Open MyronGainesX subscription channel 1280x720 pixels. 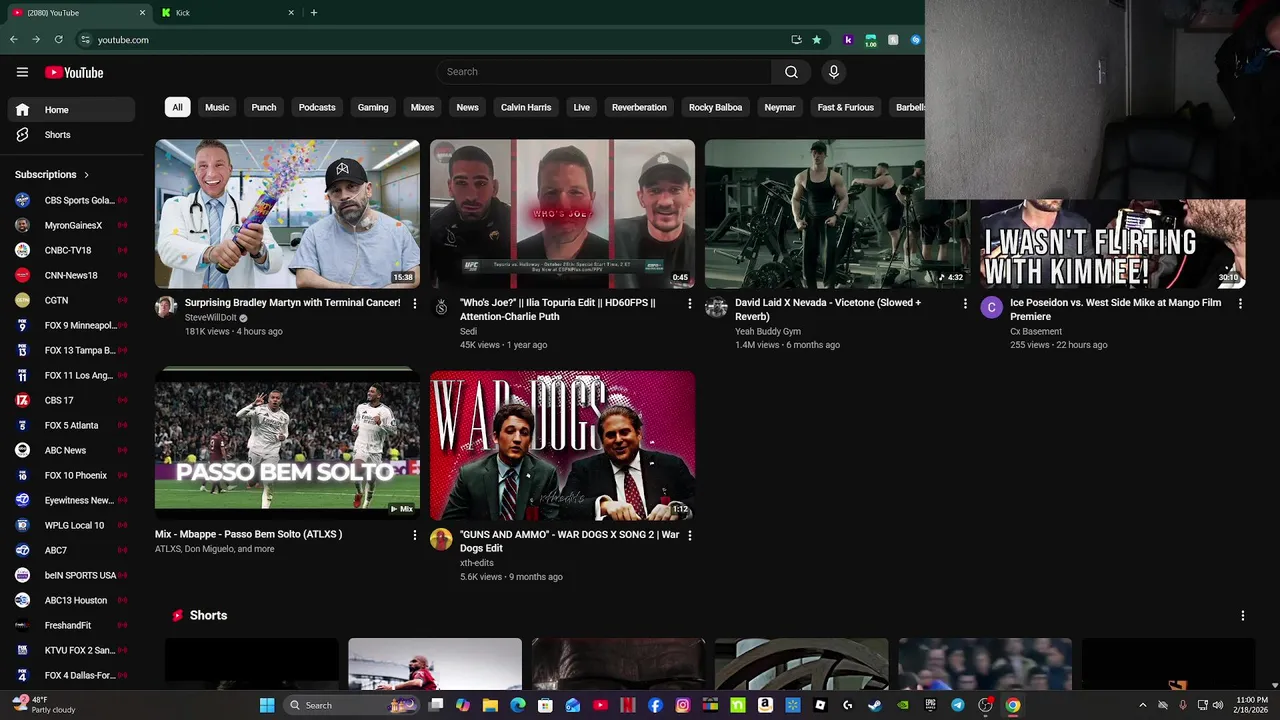(x=71, y=225)
